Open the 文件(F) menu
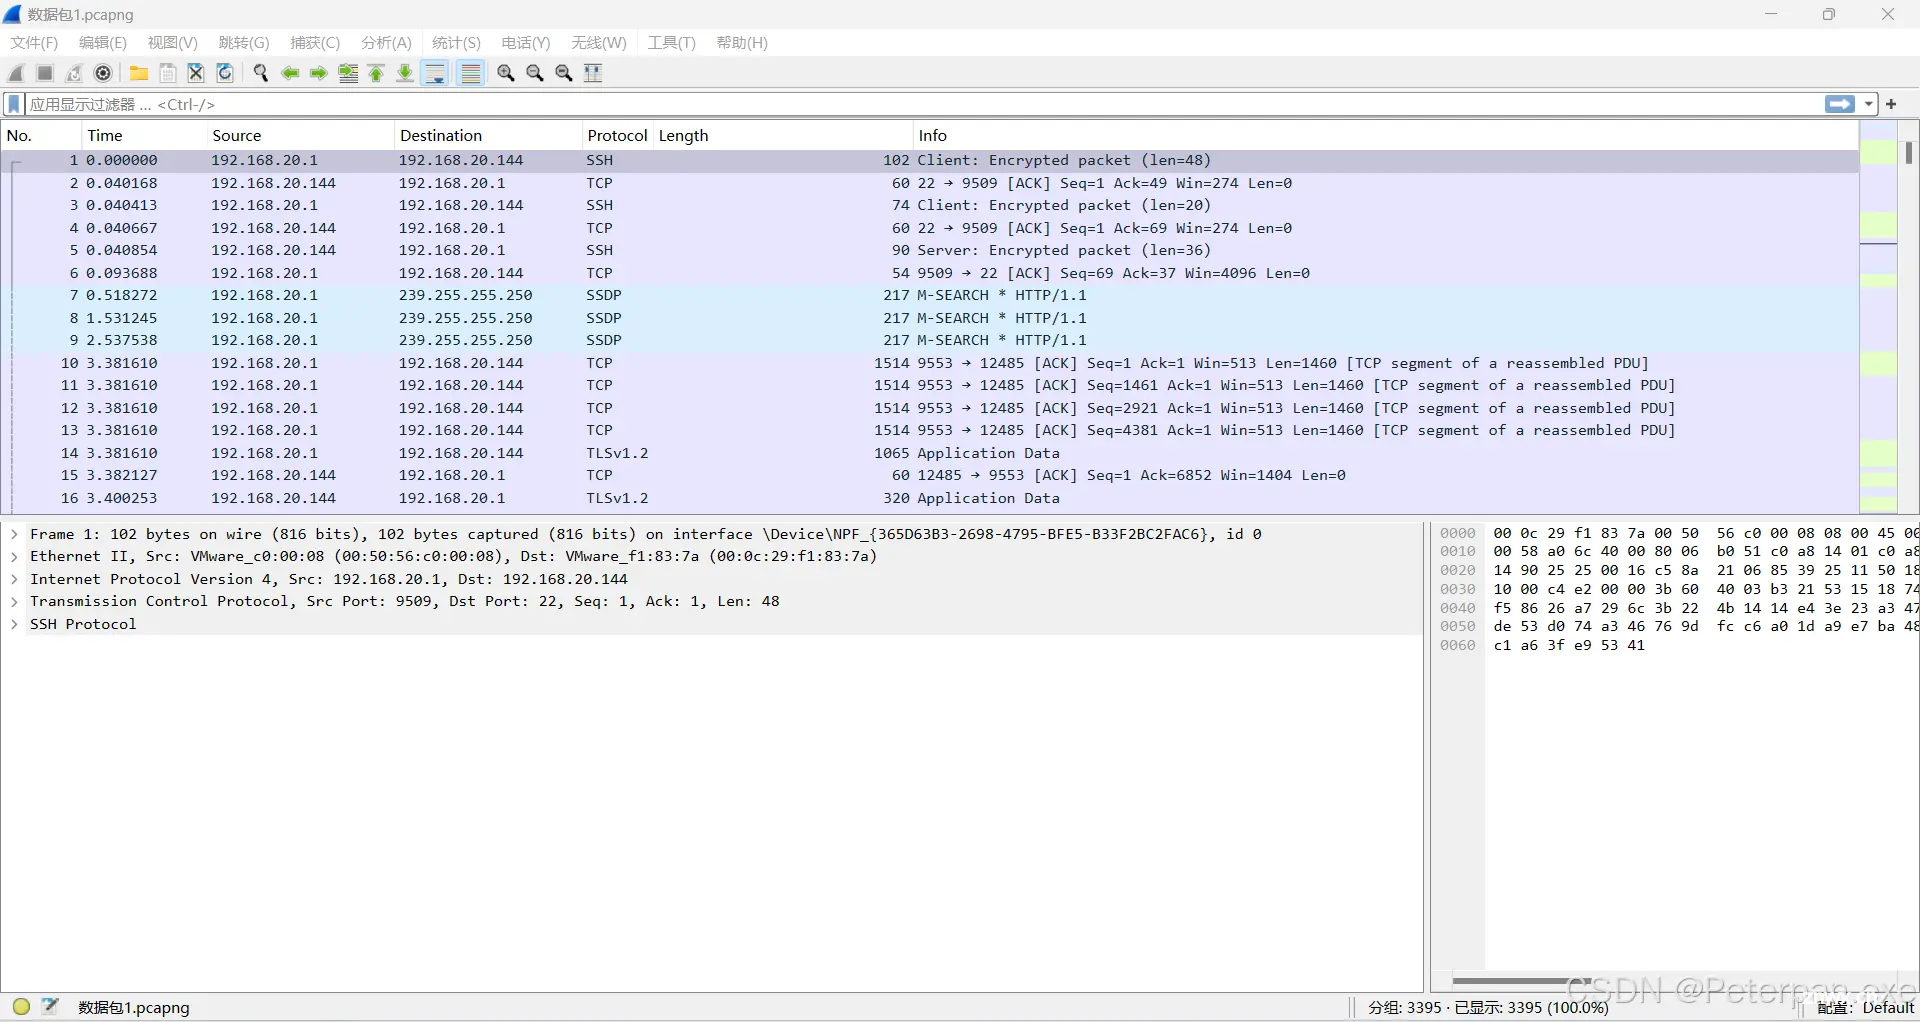 point(34,43)
